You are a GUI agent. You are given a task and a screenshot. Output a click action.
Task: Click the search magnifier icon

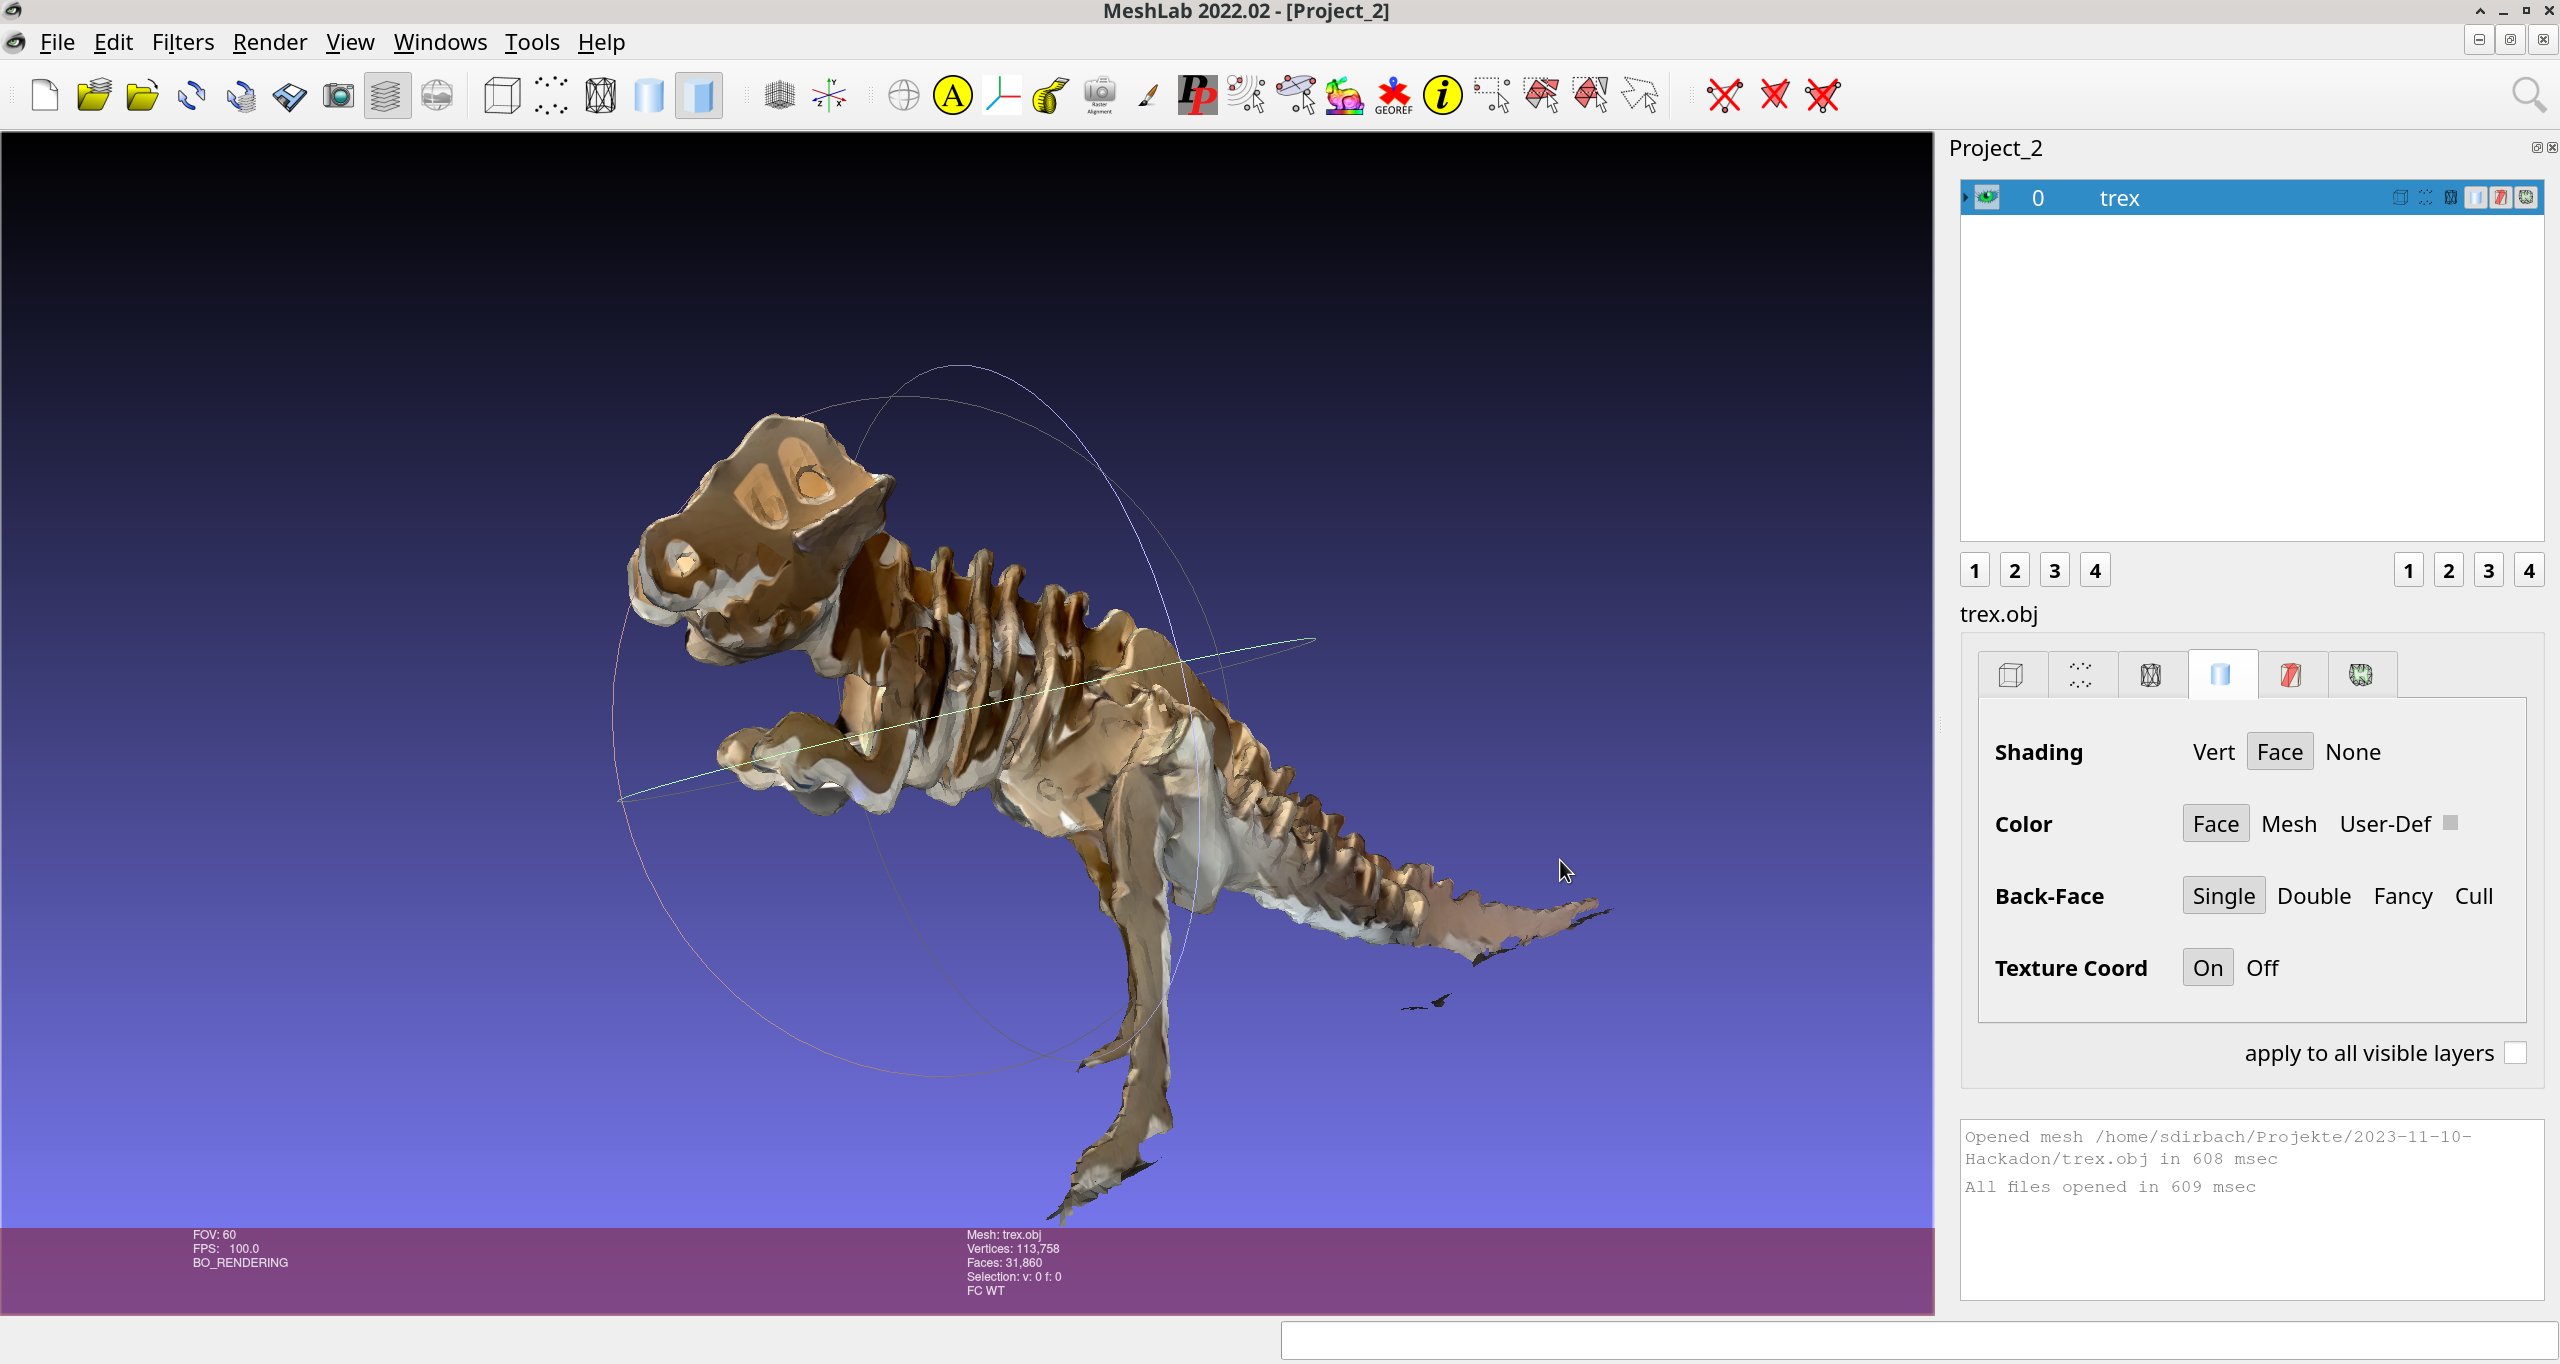coord(2528,96)
